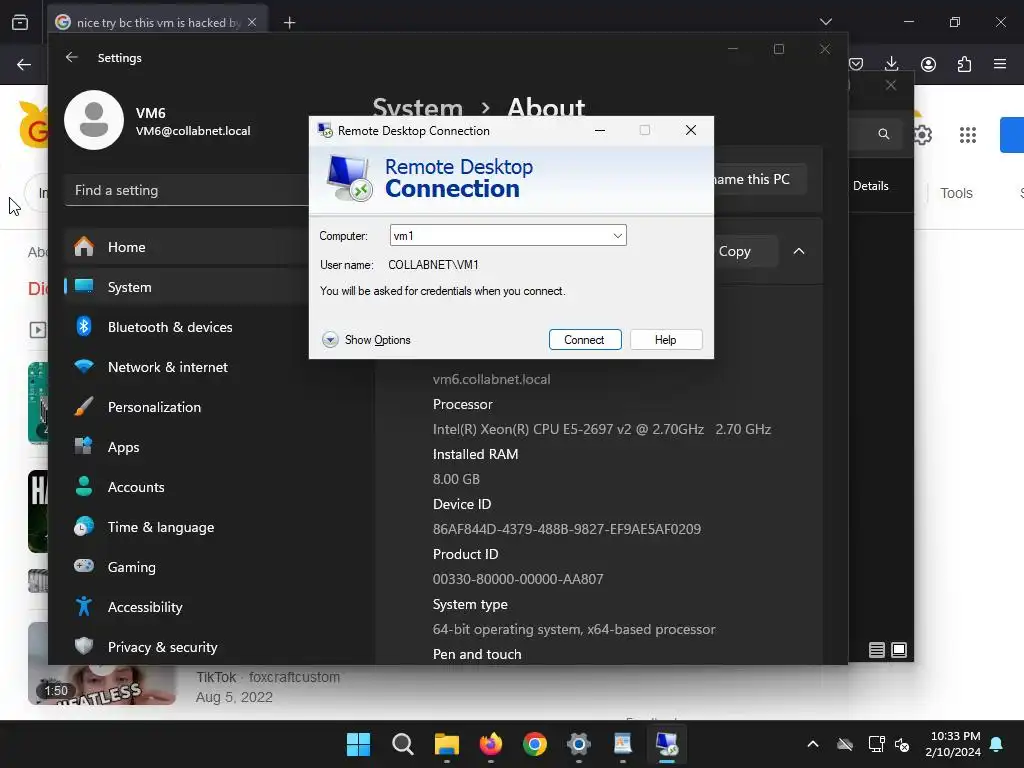
Task: Click System breadcrumb in Settings header
Action: pos(417,108)
